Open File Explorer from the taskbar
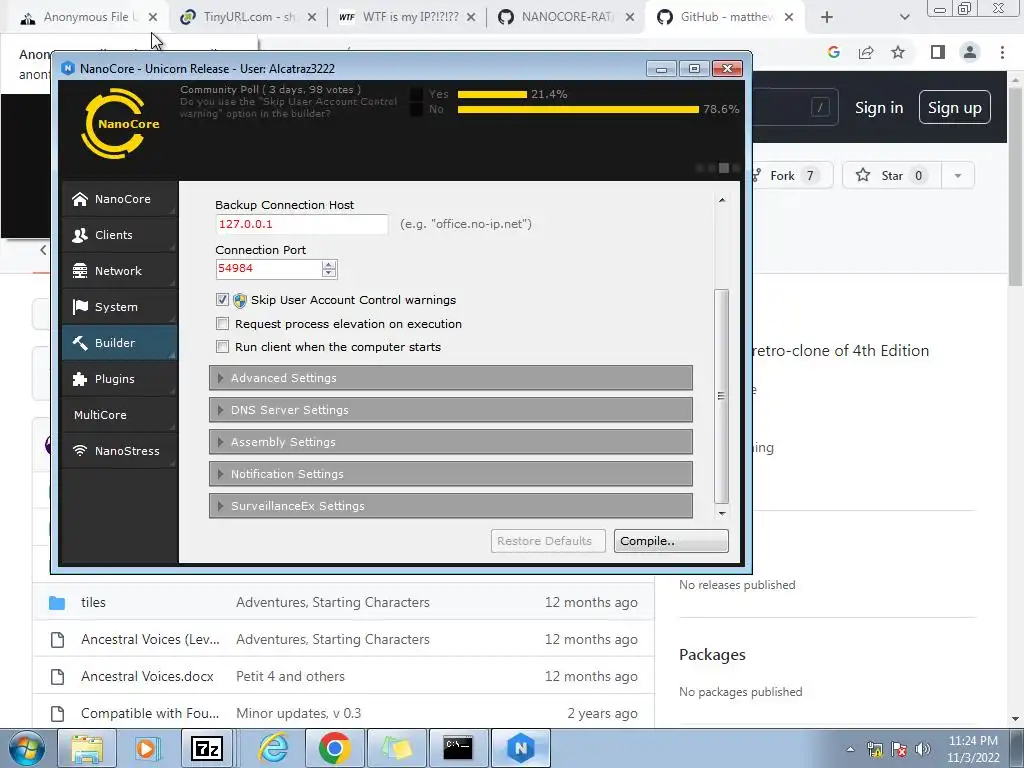The width and height of the screenshot is (1024, 768). [x=87, y=748]
